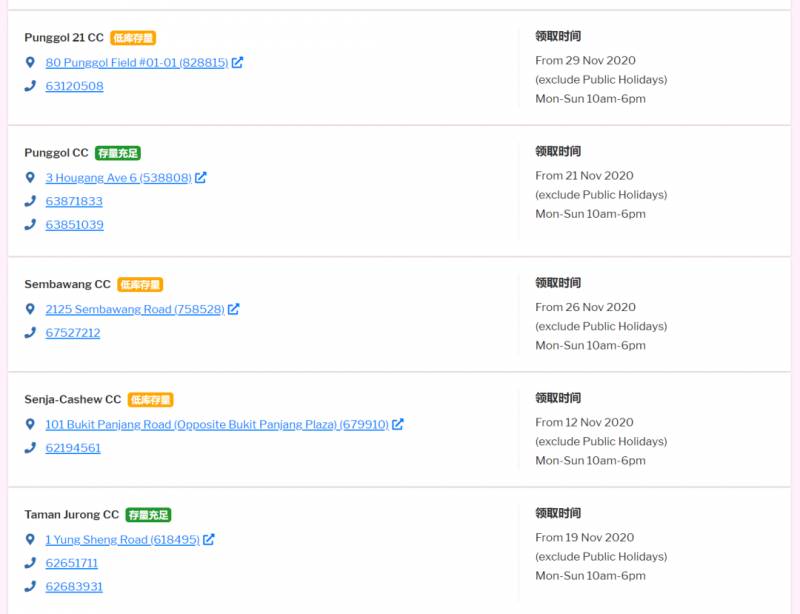This screenshot has height=614, width=800.
Task: Click external link icon beside 80 Punggol Field address
Action: click(238, 62)
